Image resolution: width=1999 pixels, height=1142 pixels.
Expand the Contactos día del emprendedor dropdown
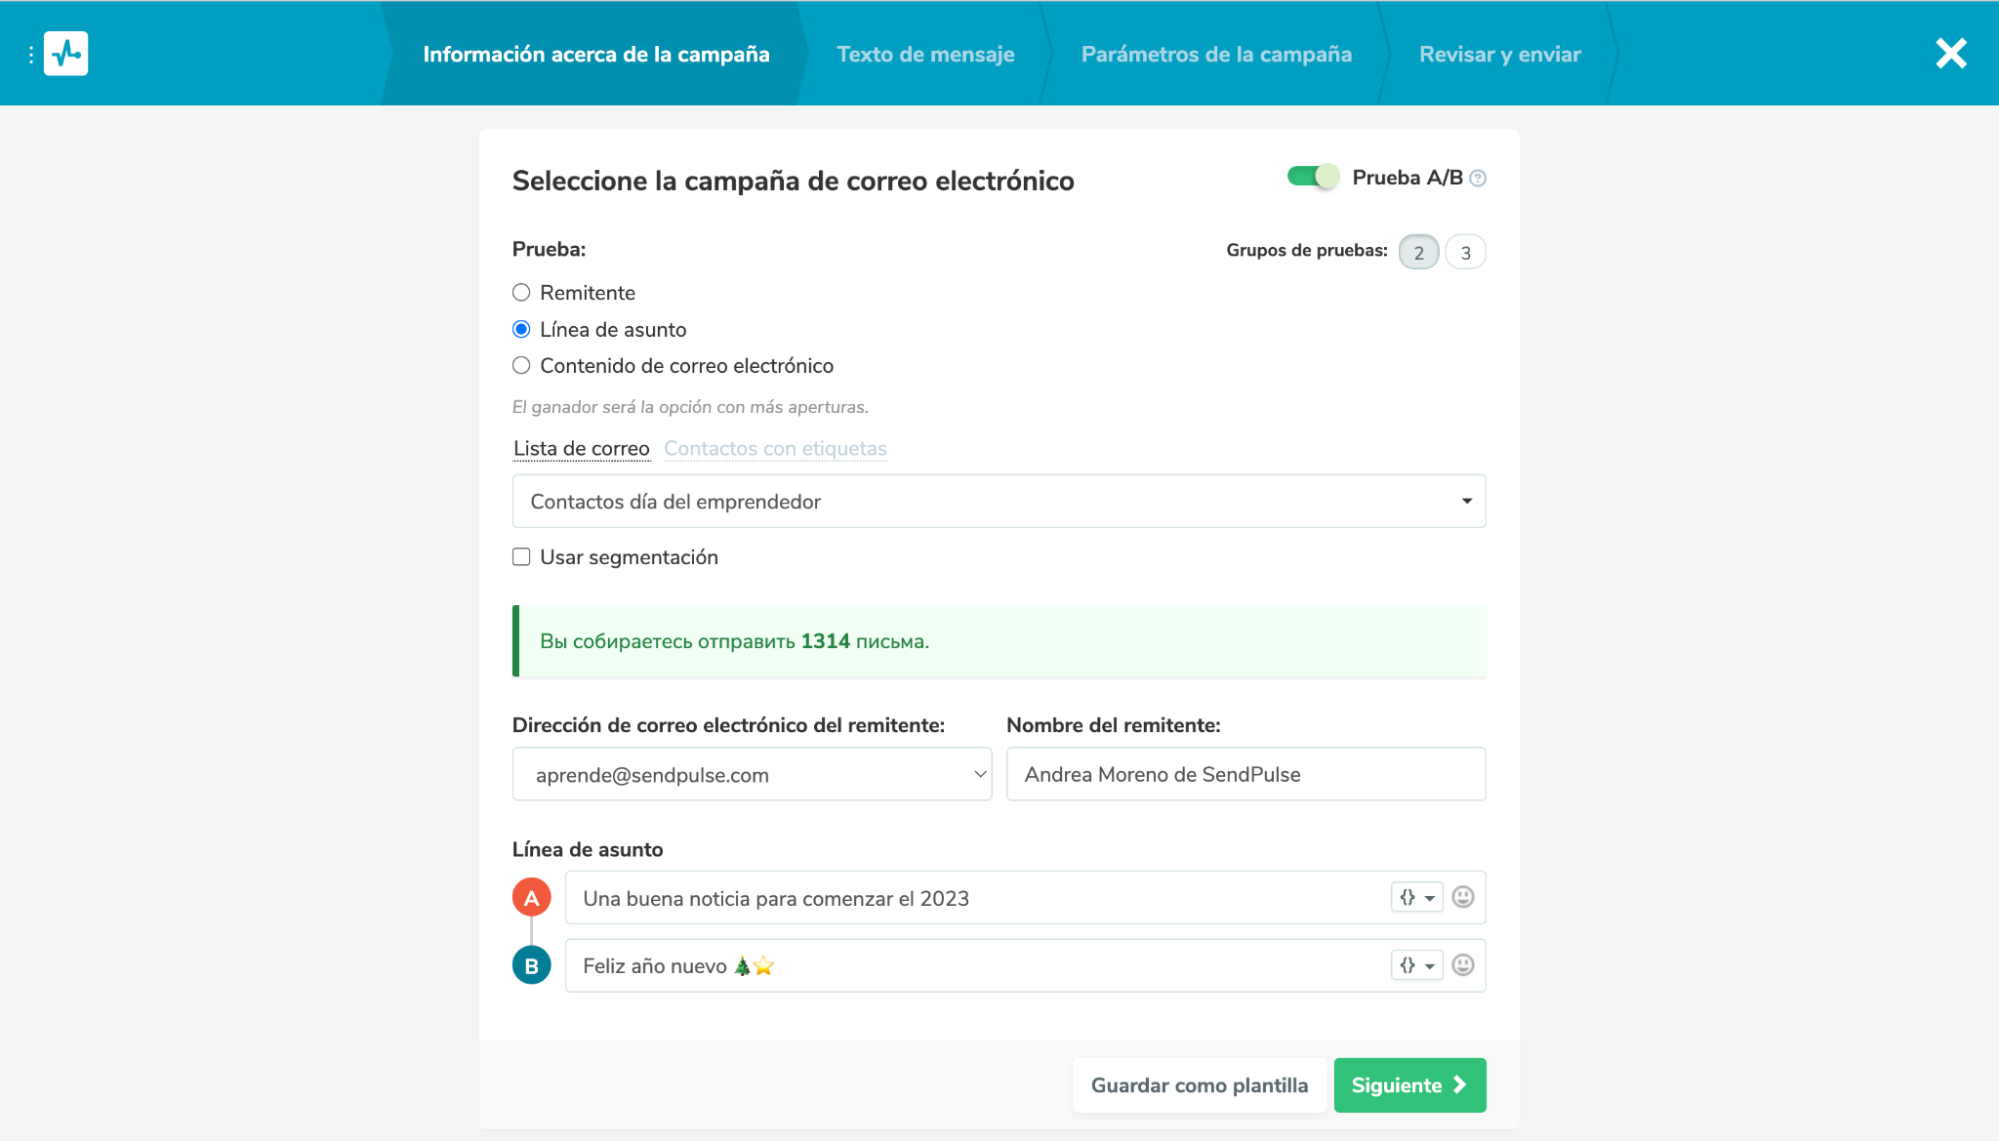click(998, 501)
